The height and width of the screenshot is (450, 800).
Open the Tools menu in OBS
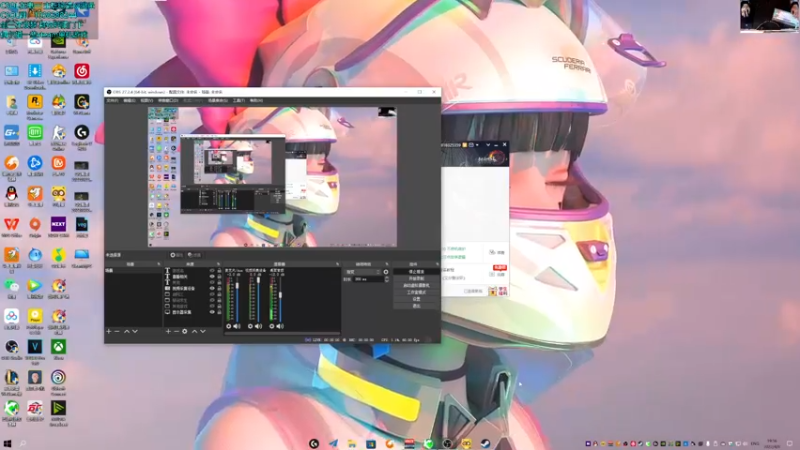coord(239,101)
